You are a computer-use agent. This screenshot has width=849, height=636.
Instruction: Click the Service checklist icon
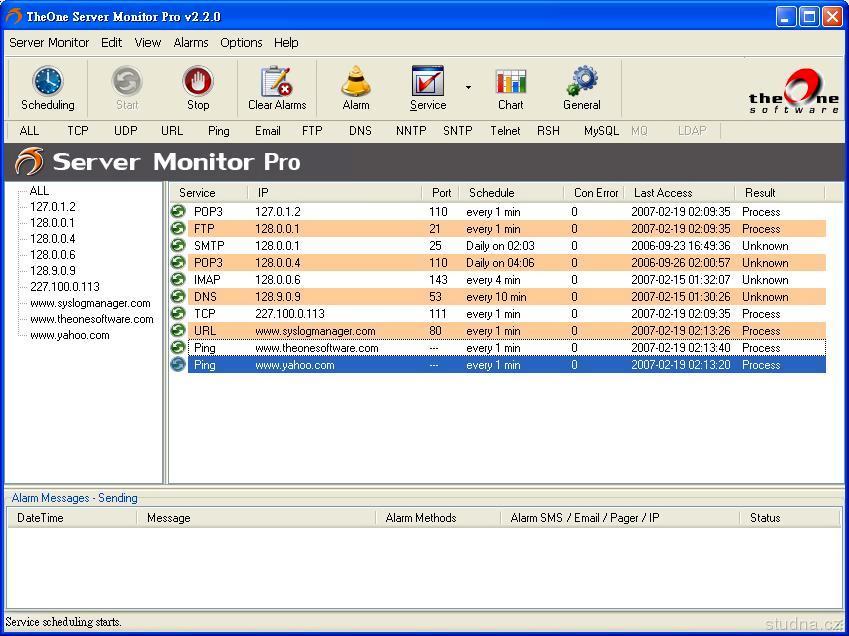coord(427,82)
